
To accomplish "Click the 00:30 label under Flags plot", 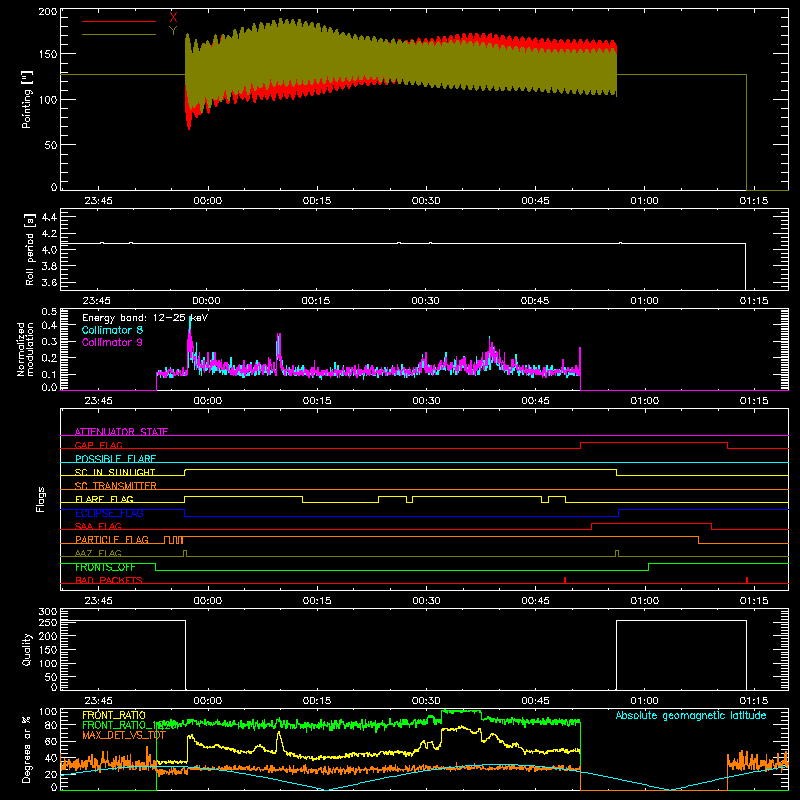I will click(426, 601).
